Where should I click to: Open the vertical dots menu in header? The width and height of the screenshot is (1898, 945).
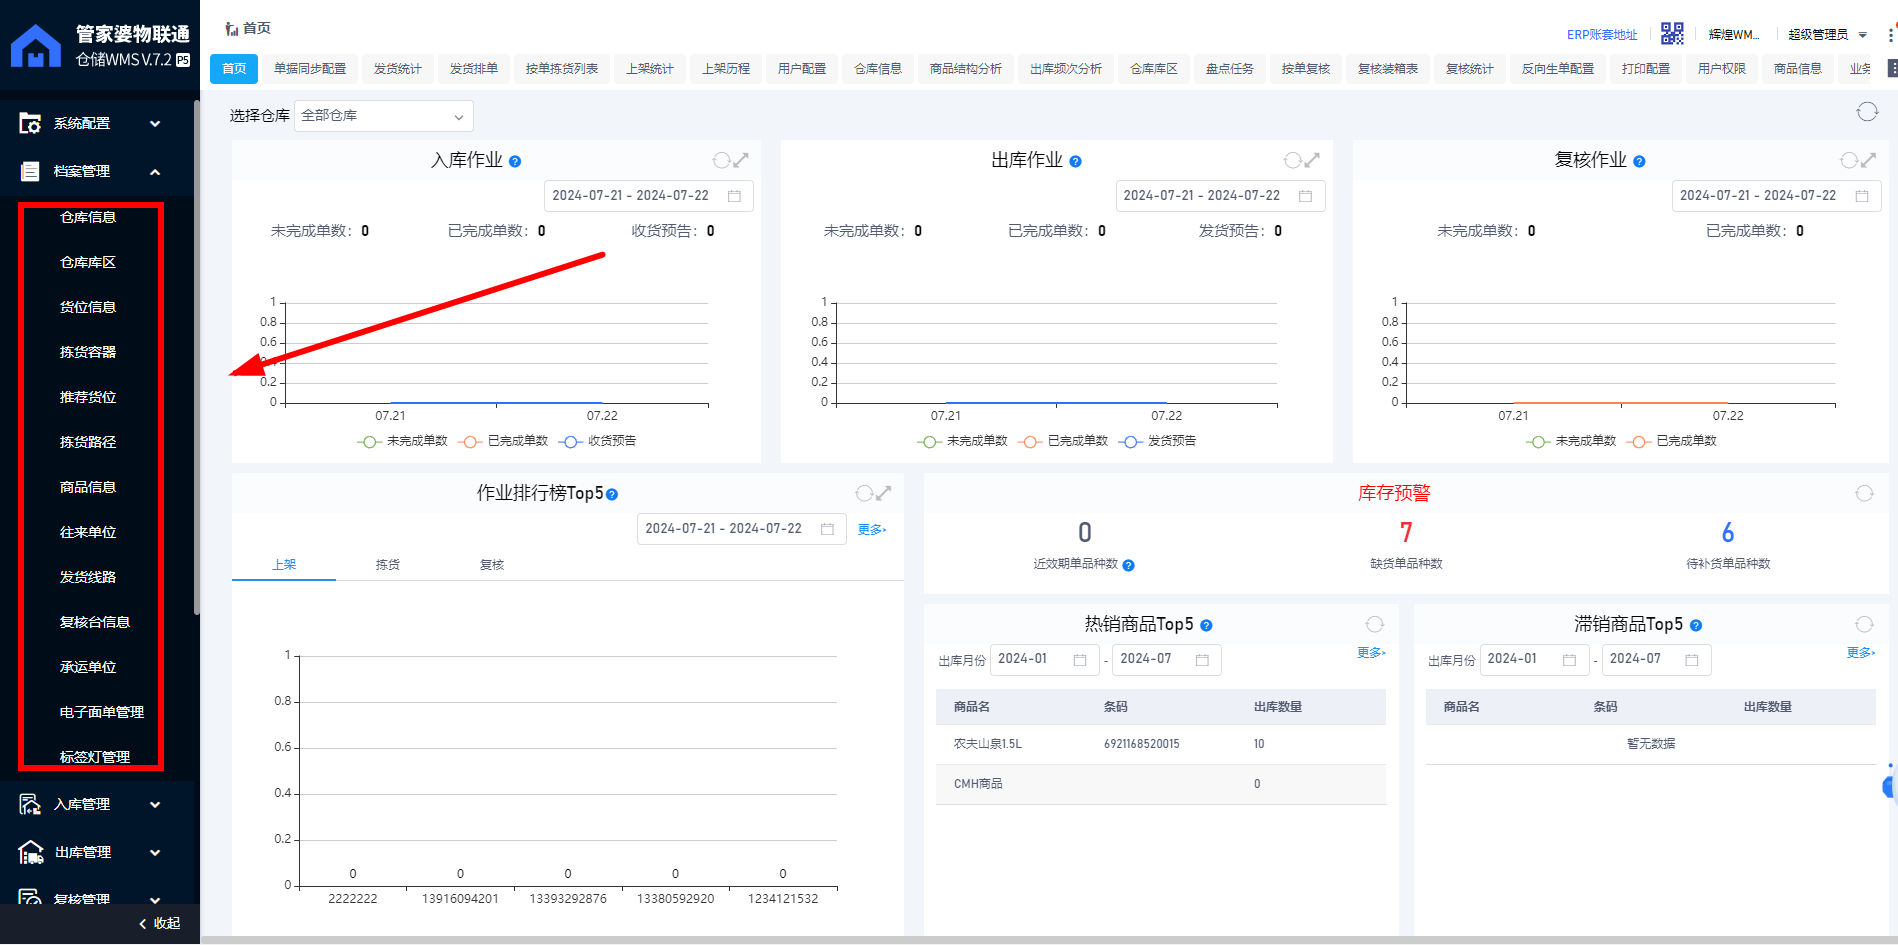(1890, 34)
